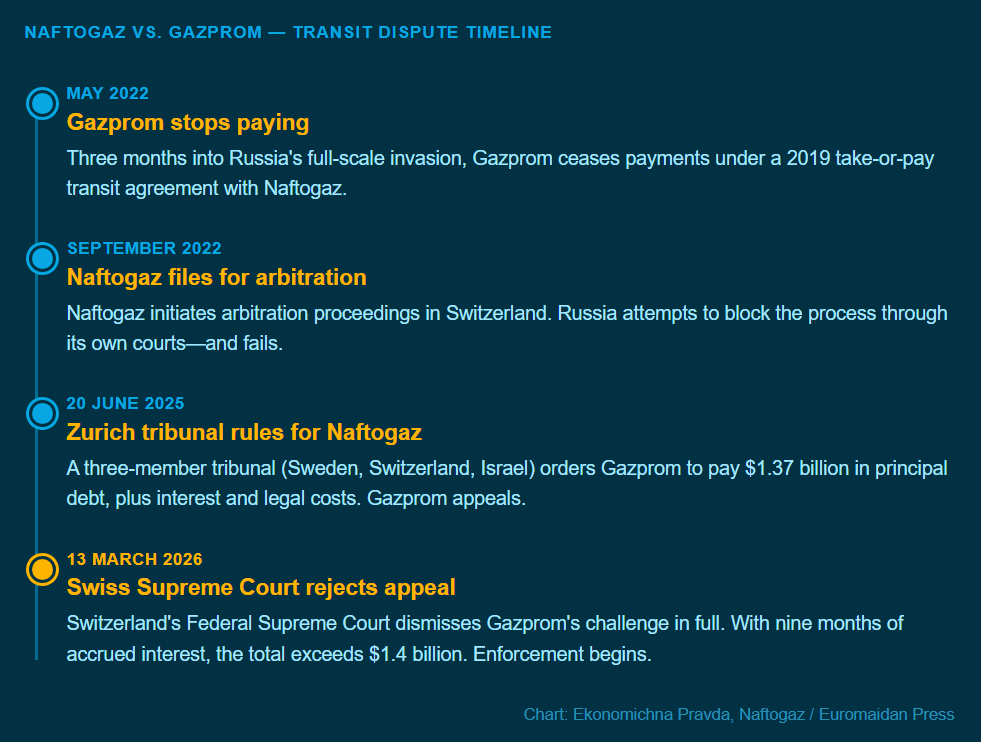Select the September 2022 date label
981x742 pixels.
[145, 248]
